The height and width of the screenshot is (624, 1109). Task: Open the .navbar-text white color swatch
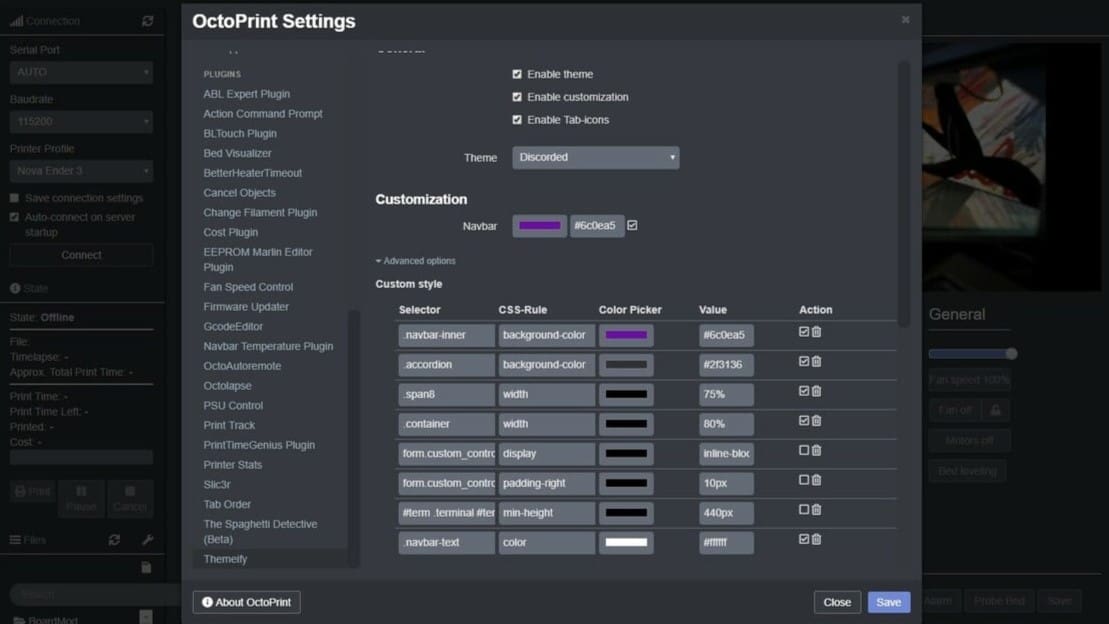[626, 543]
